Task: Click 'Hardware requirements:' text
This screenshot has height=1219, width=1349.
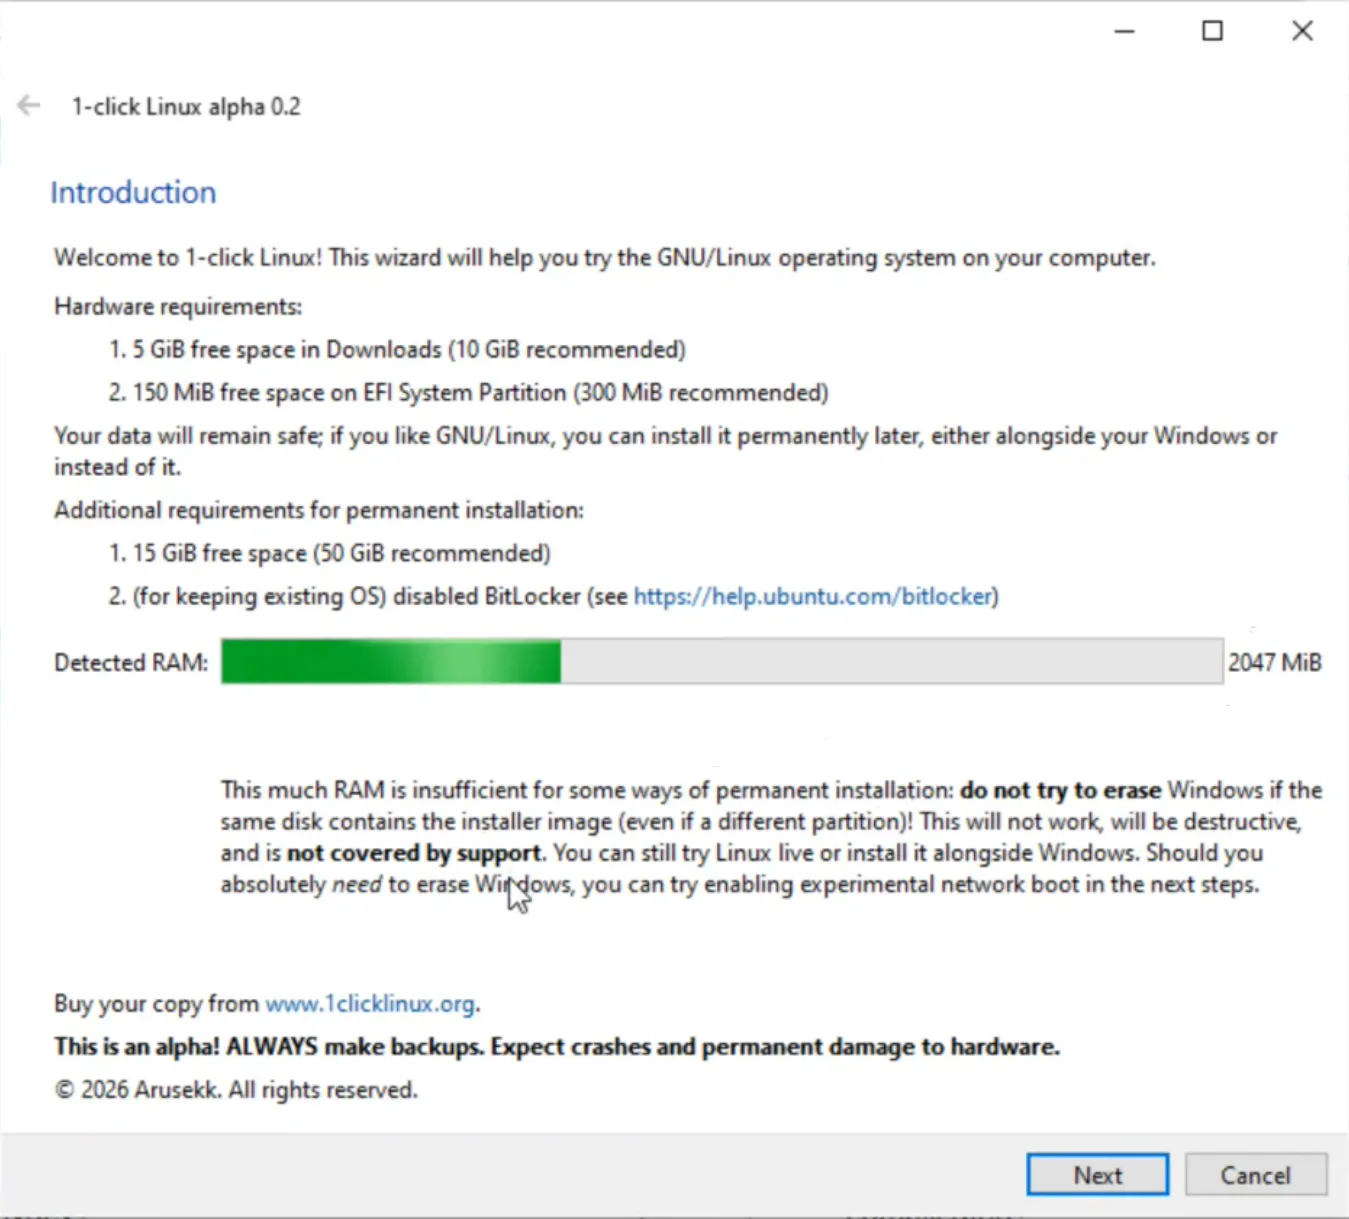Action: pos(178,307)
